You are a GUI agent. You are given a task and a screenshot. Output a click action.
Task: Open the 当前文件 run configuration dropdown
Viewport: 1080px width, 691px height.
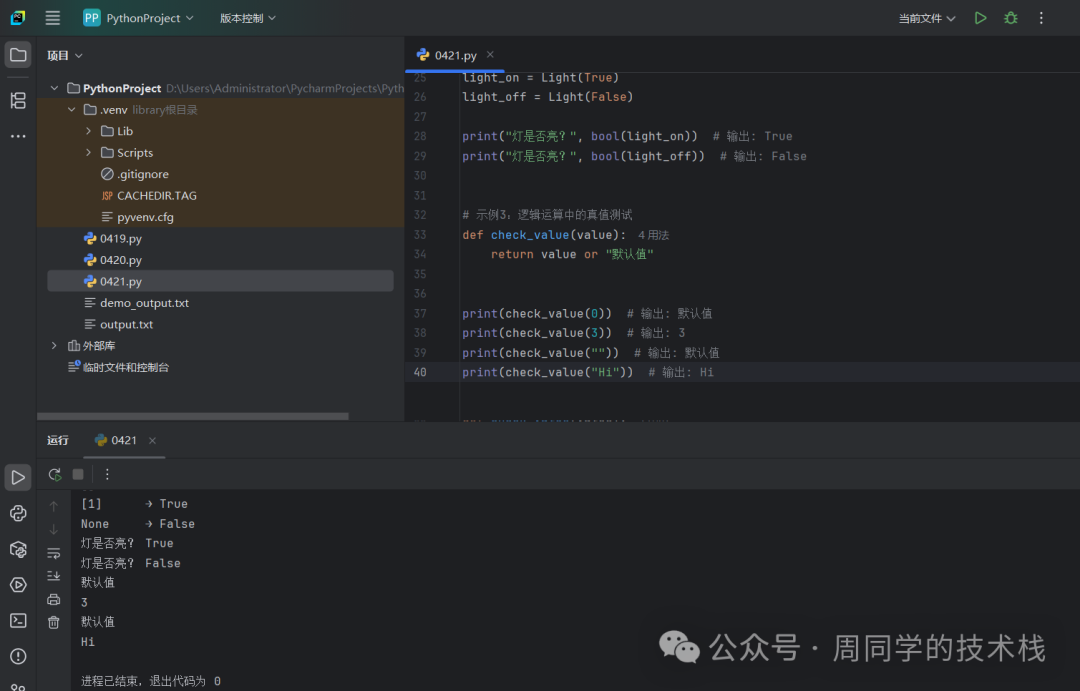pos(927,18)
